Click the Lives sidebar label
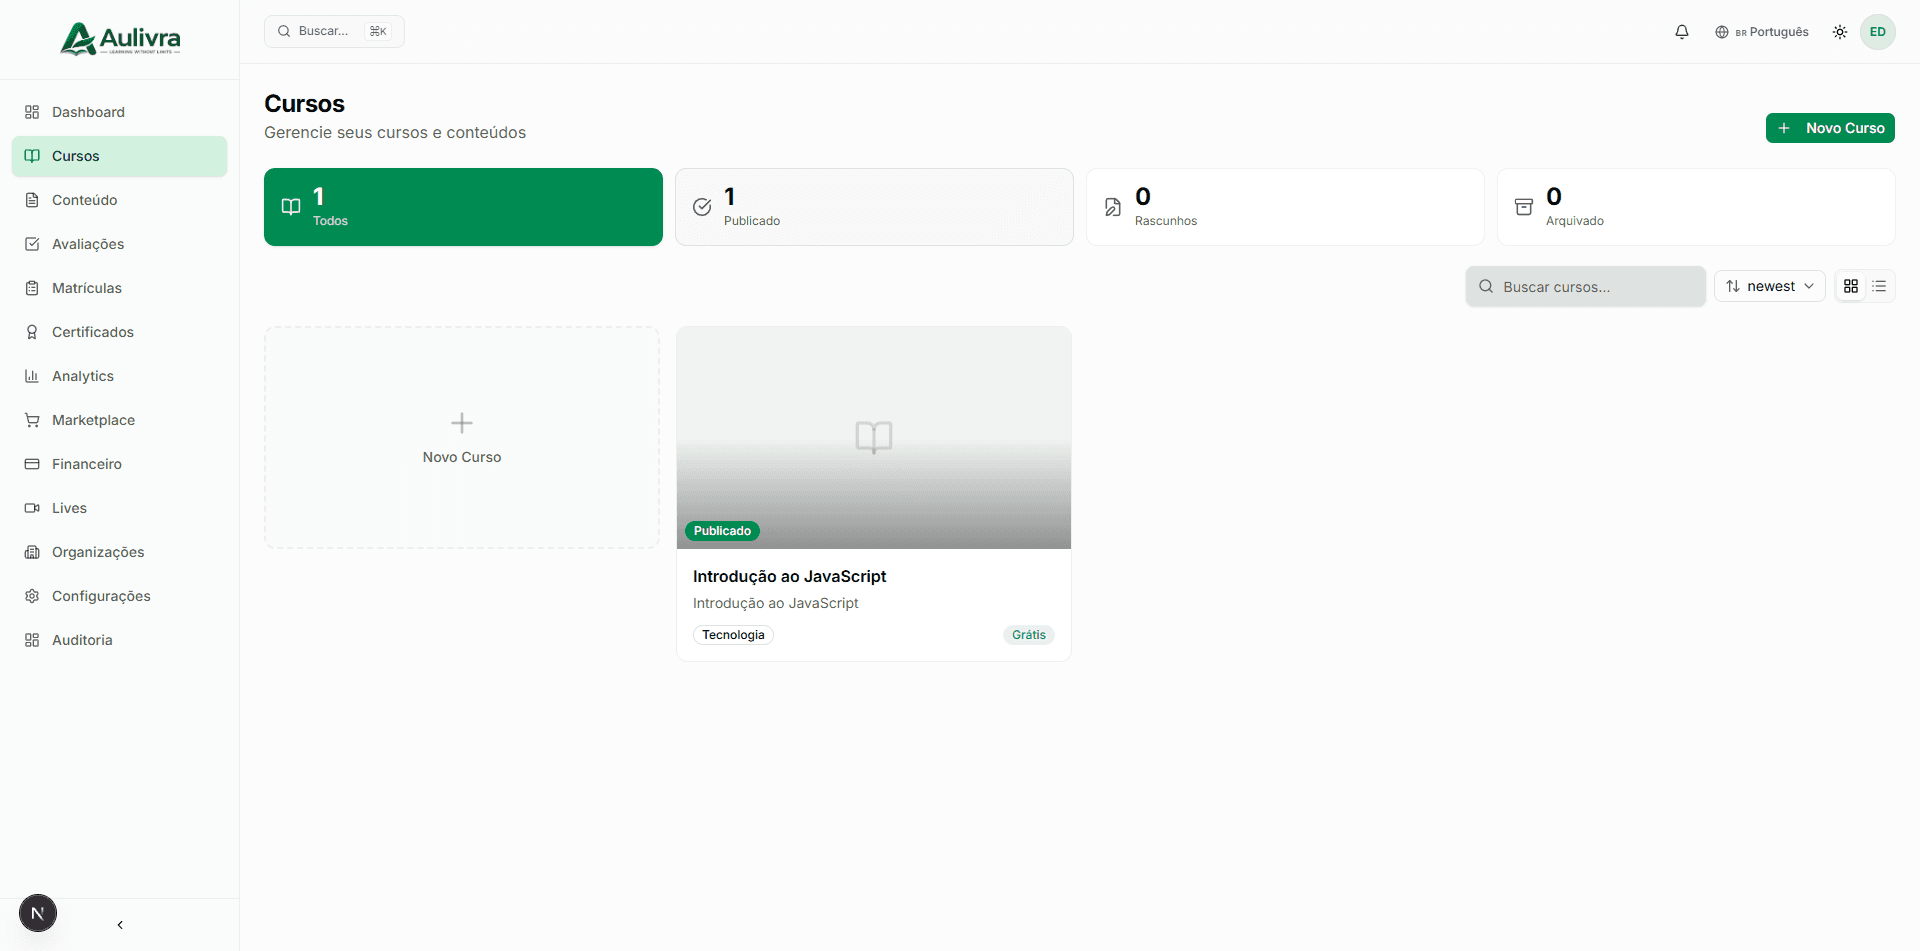The height and width of the screenshot is (951, 1920). 69,508
